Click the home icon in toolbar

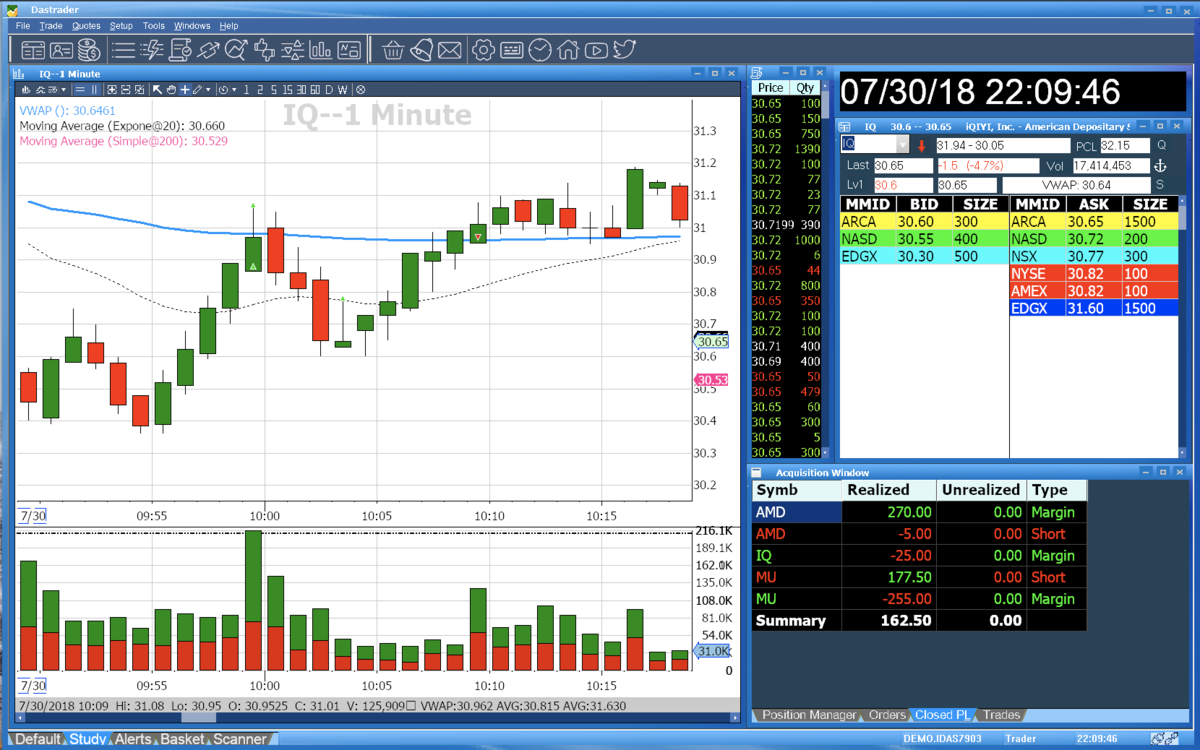pos(568,49)
